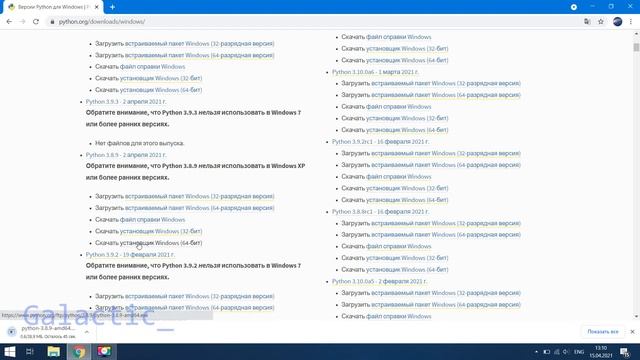Open File Explorer from taskbar
Image resolution: width=640 pixels, height=360 pixels.
coord(53,351)
